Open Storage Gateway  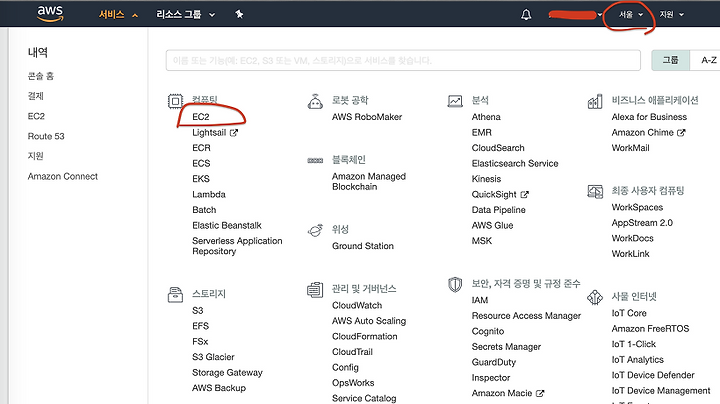[227, 373]
